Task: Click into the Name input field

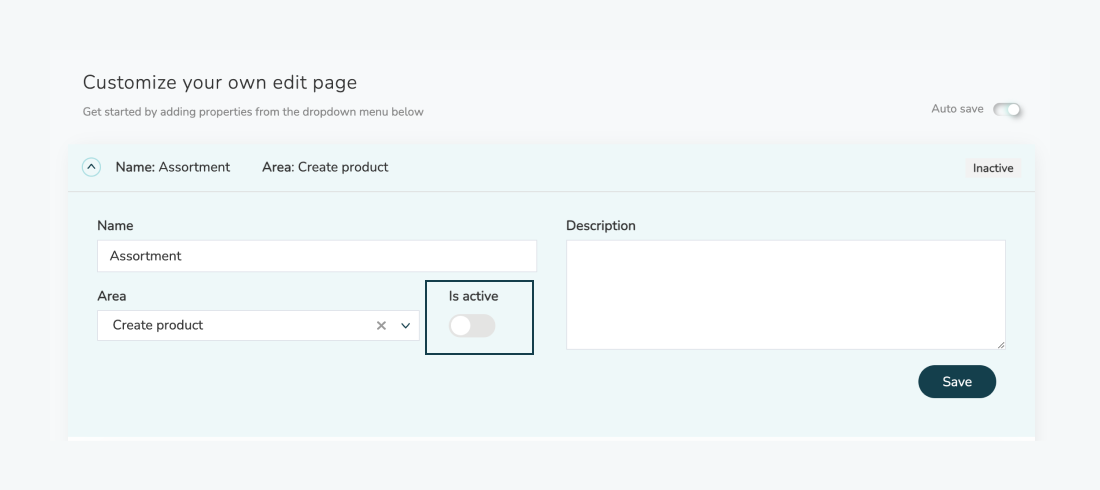Action: tap(317, 256)
